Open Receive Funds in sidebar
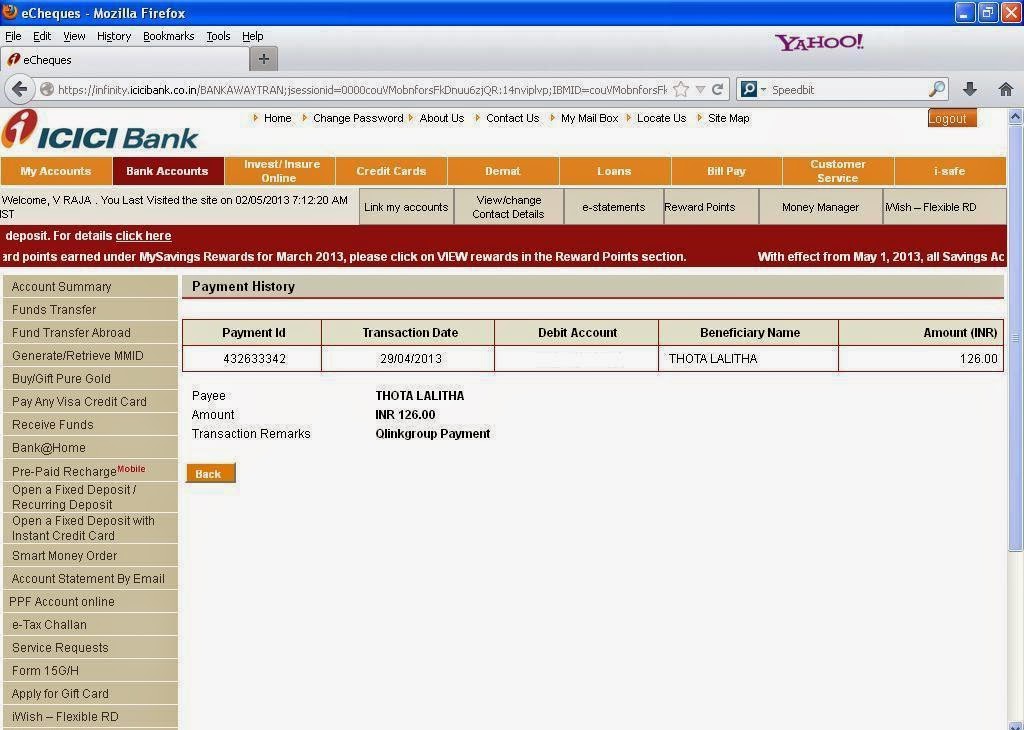Image resolution: width=1024 pixels, height=730 pixels. [x=90, y=424]
